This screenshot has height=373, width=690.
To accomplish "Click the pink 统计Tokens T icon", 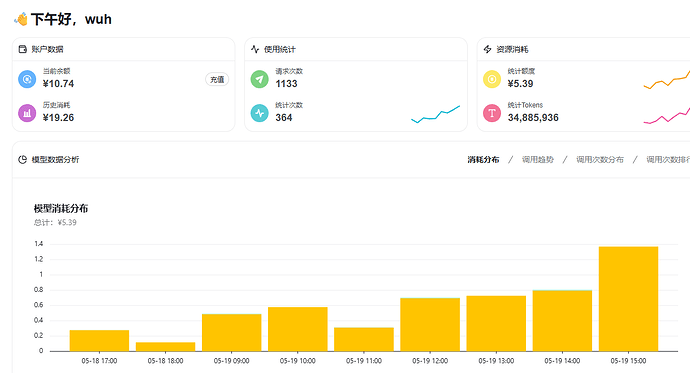I will pos(492,113).
